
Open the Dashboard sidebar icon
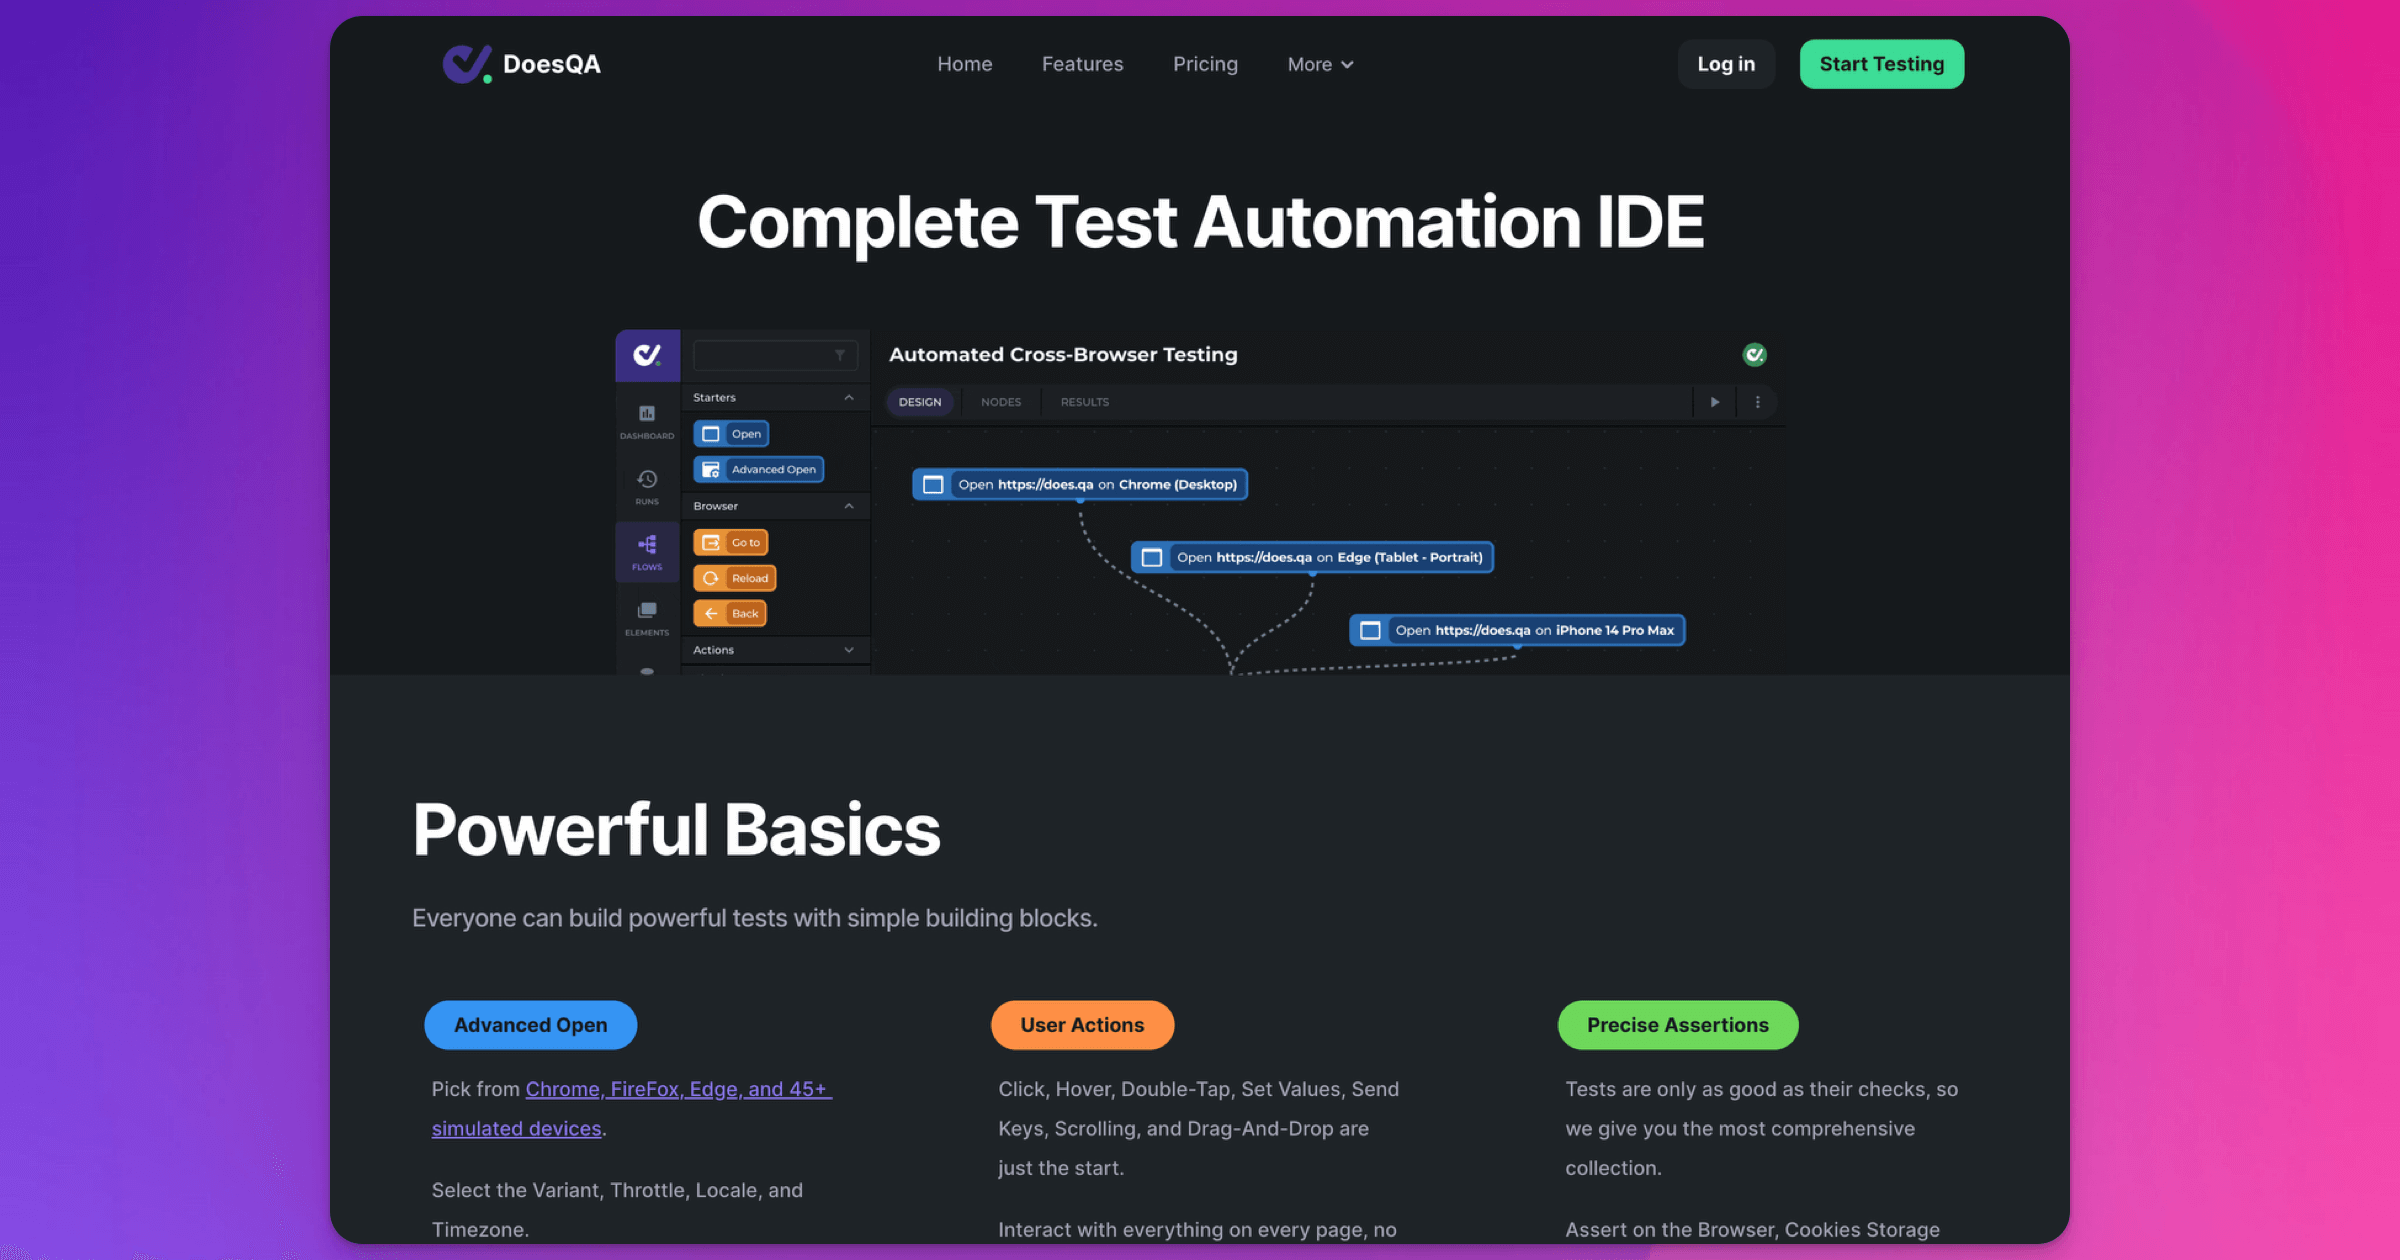[x=647, y=421]
